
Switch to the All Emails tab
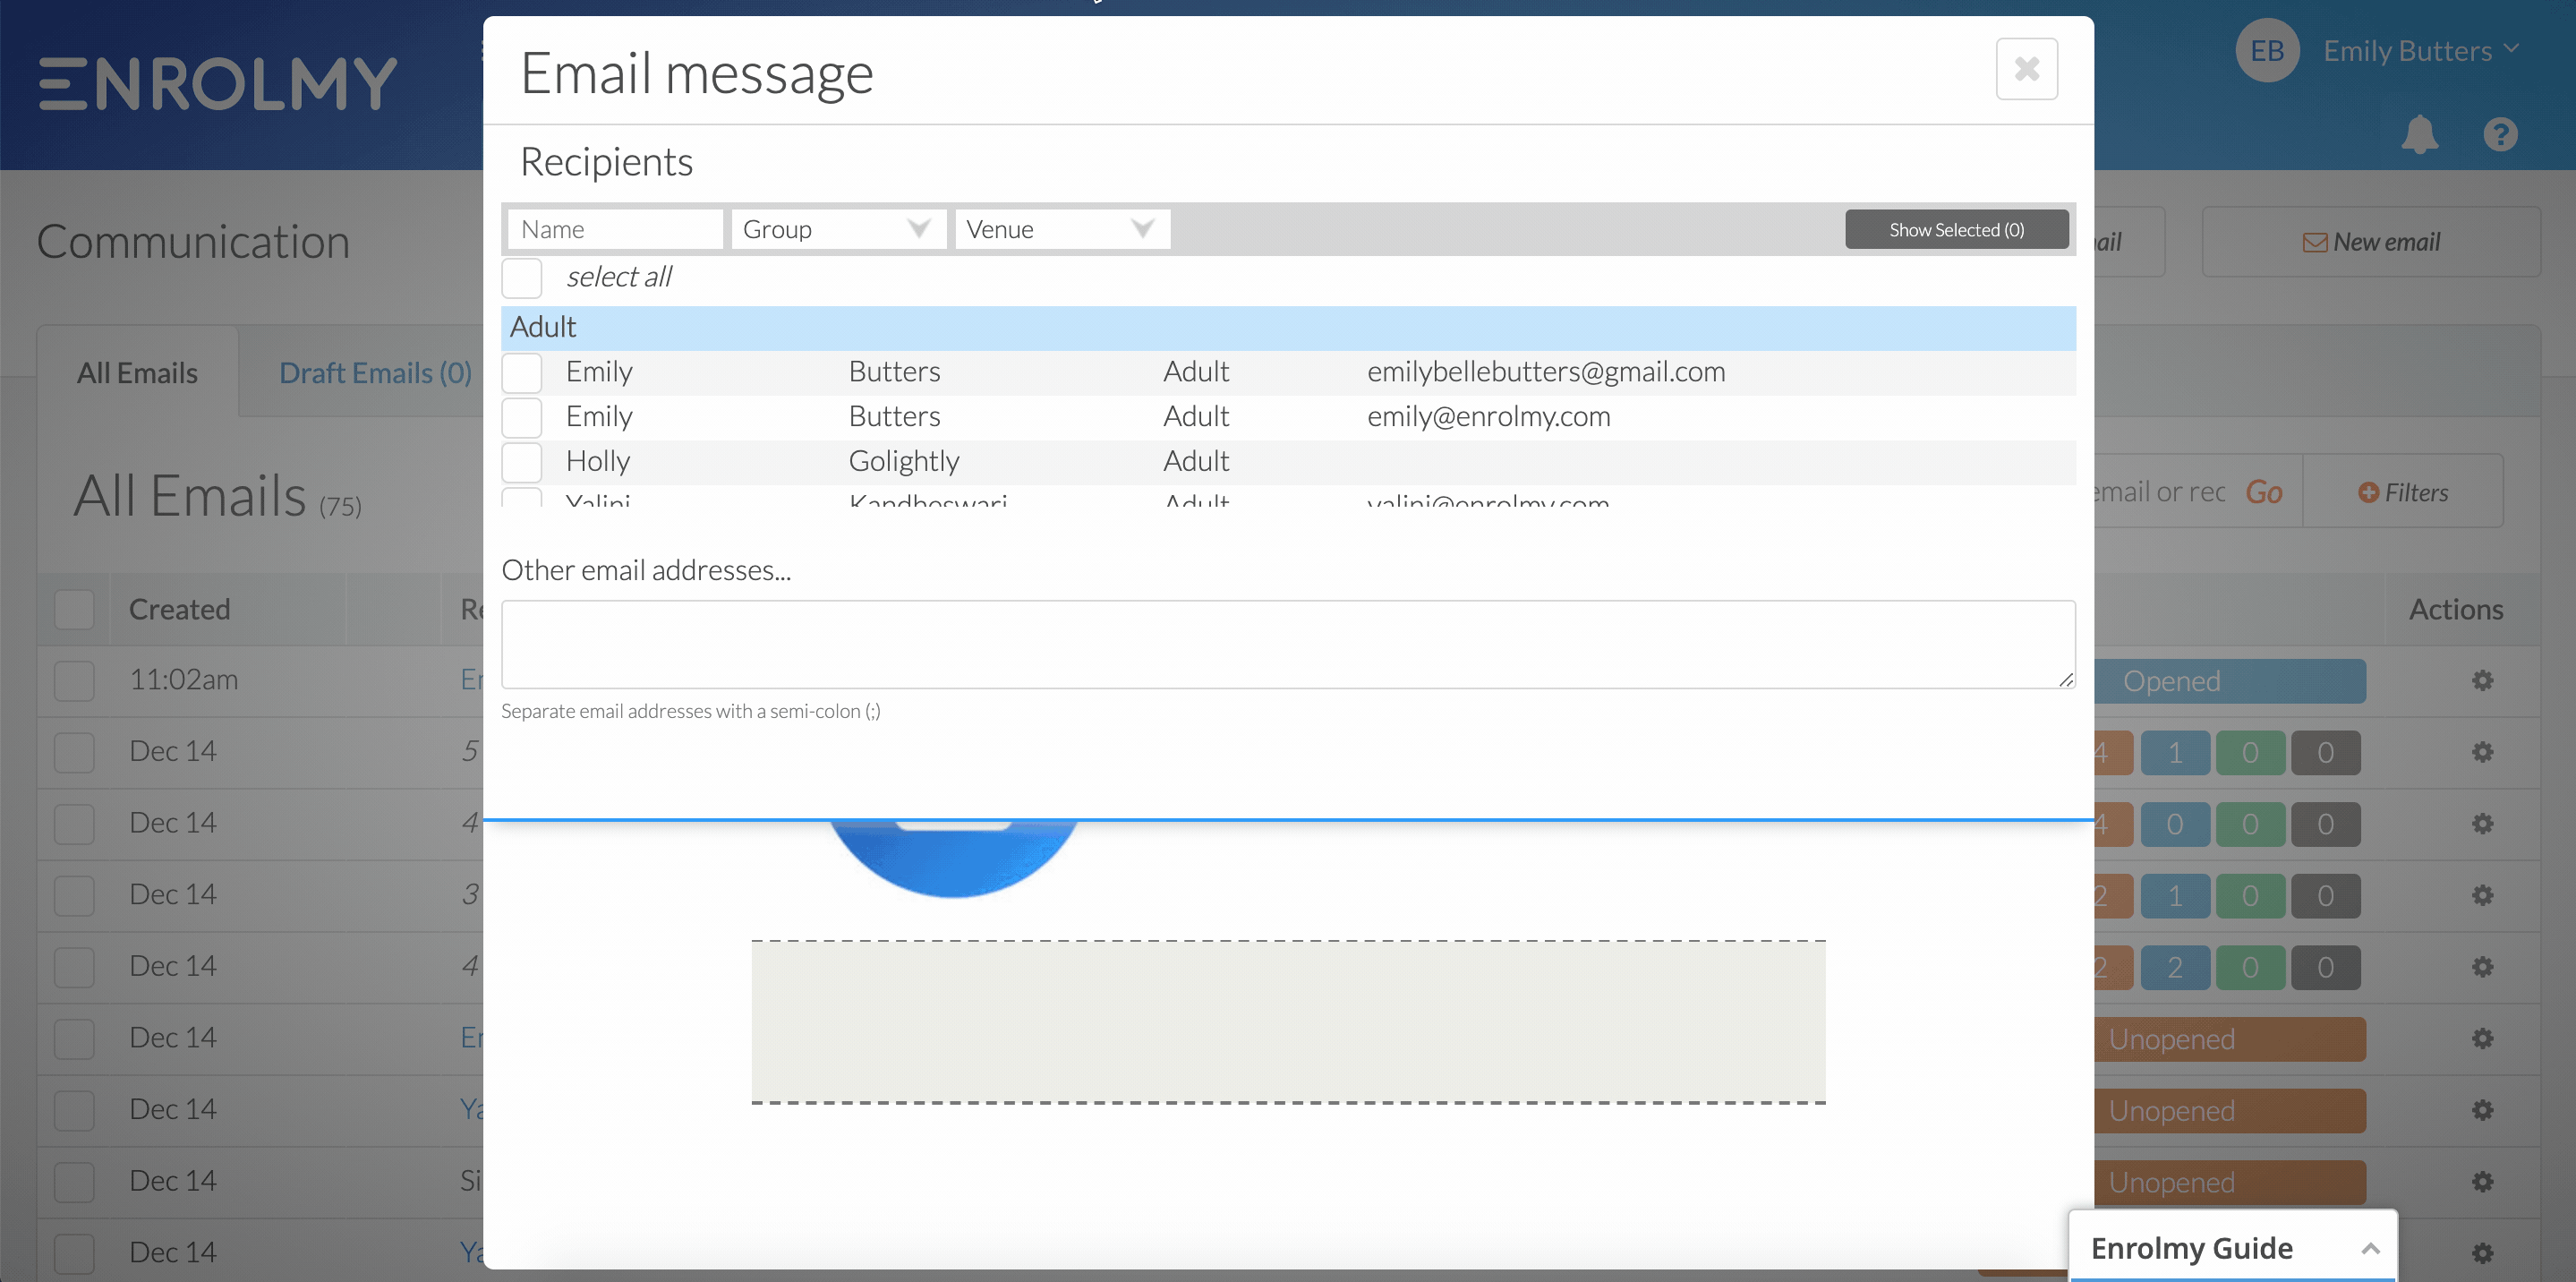pos(137,373)
